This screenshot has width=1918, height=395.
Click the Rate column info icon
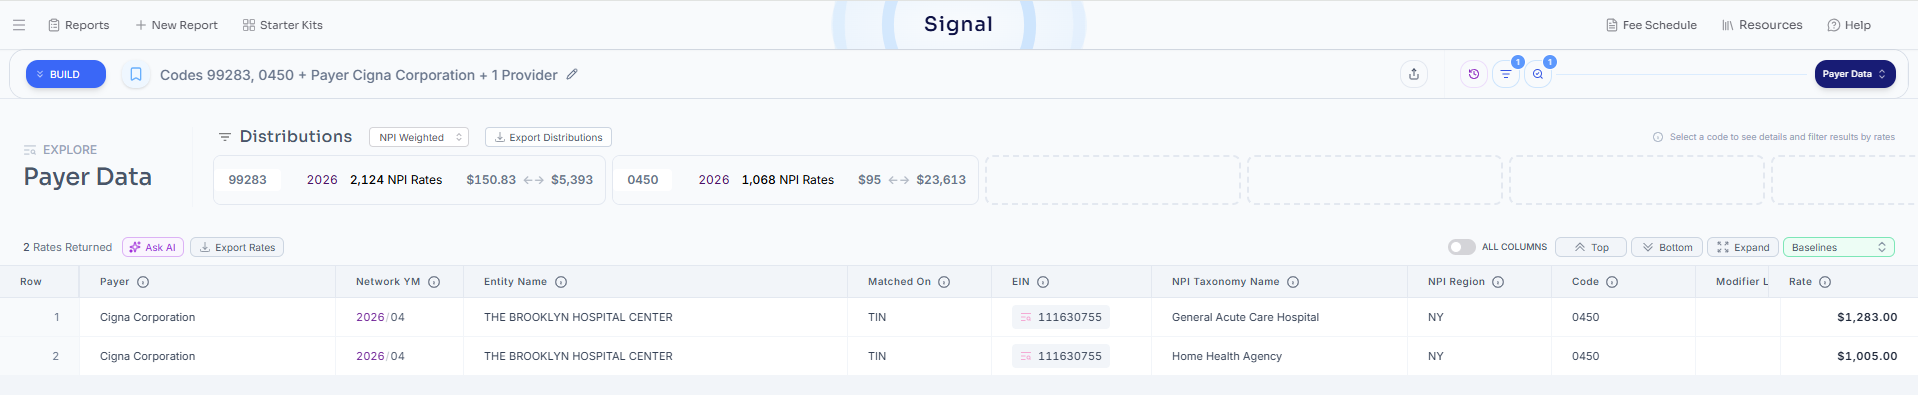[1825, 282]
